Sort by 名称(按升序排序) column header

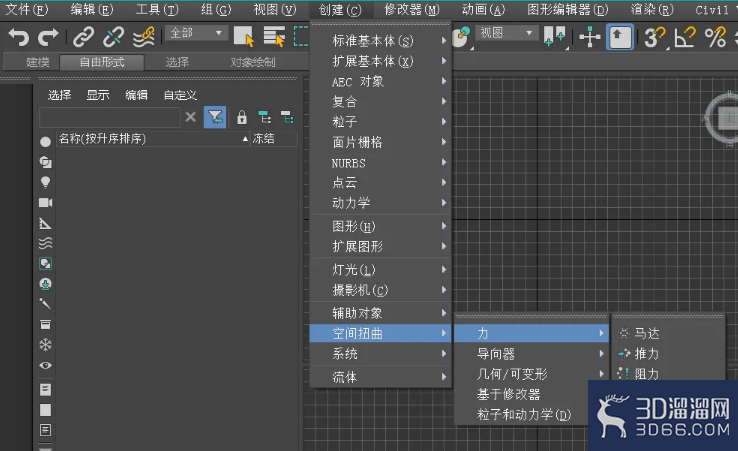[153, 139]
